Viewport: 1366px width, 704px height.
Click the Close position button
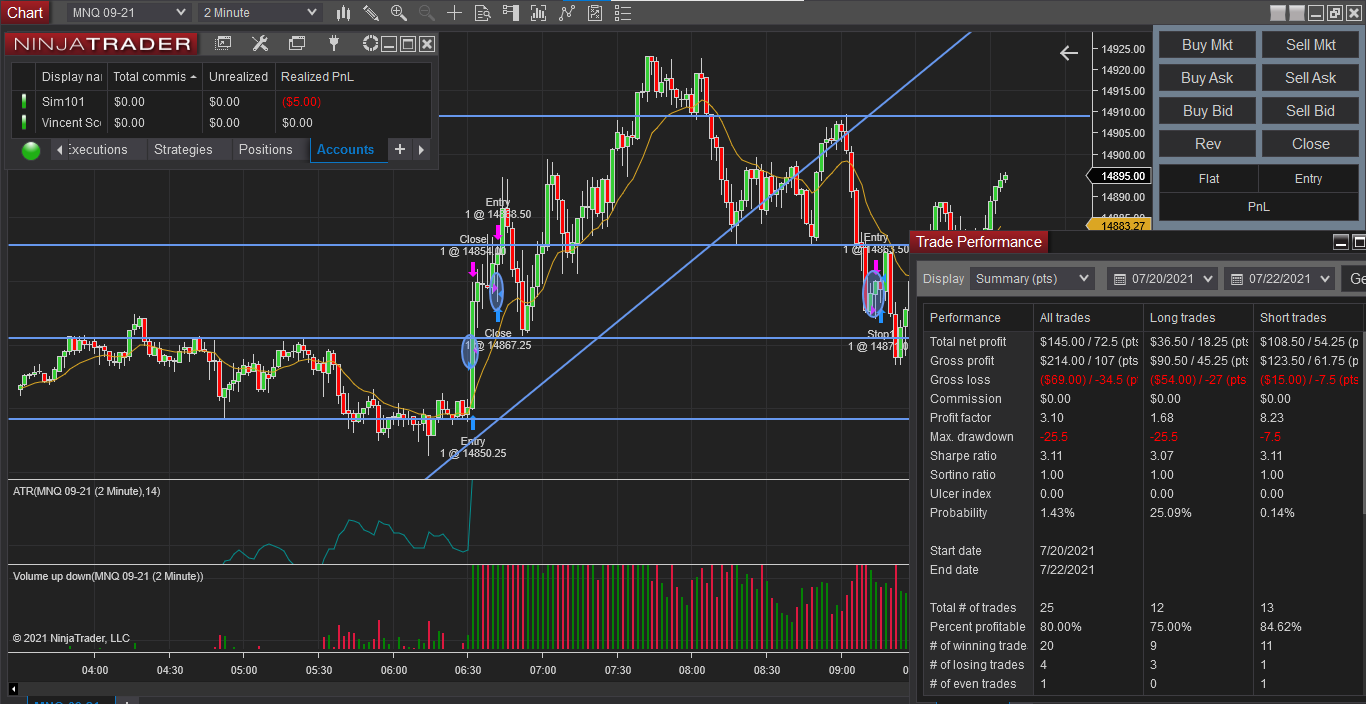pos(1310,144)
